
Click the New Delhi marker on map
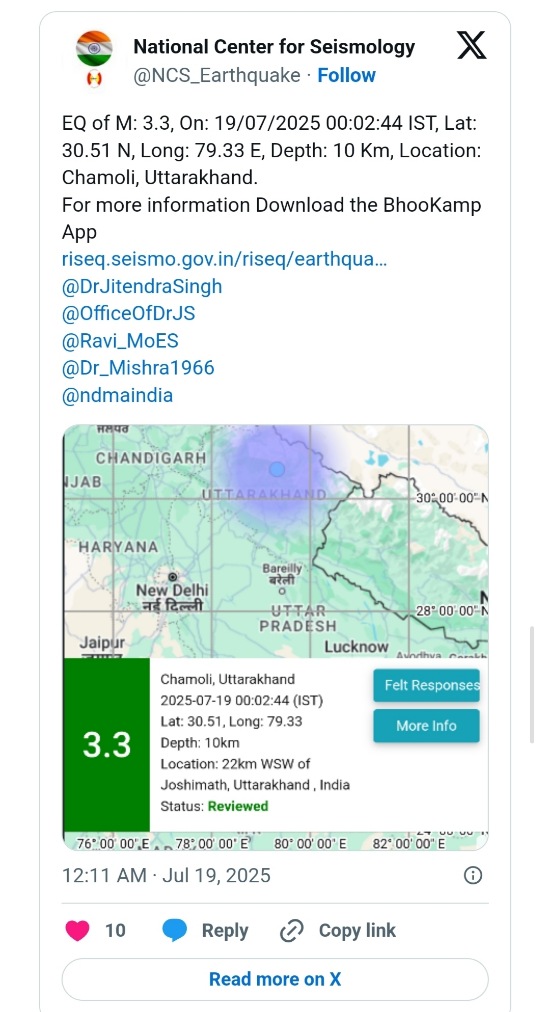[172, 576]
